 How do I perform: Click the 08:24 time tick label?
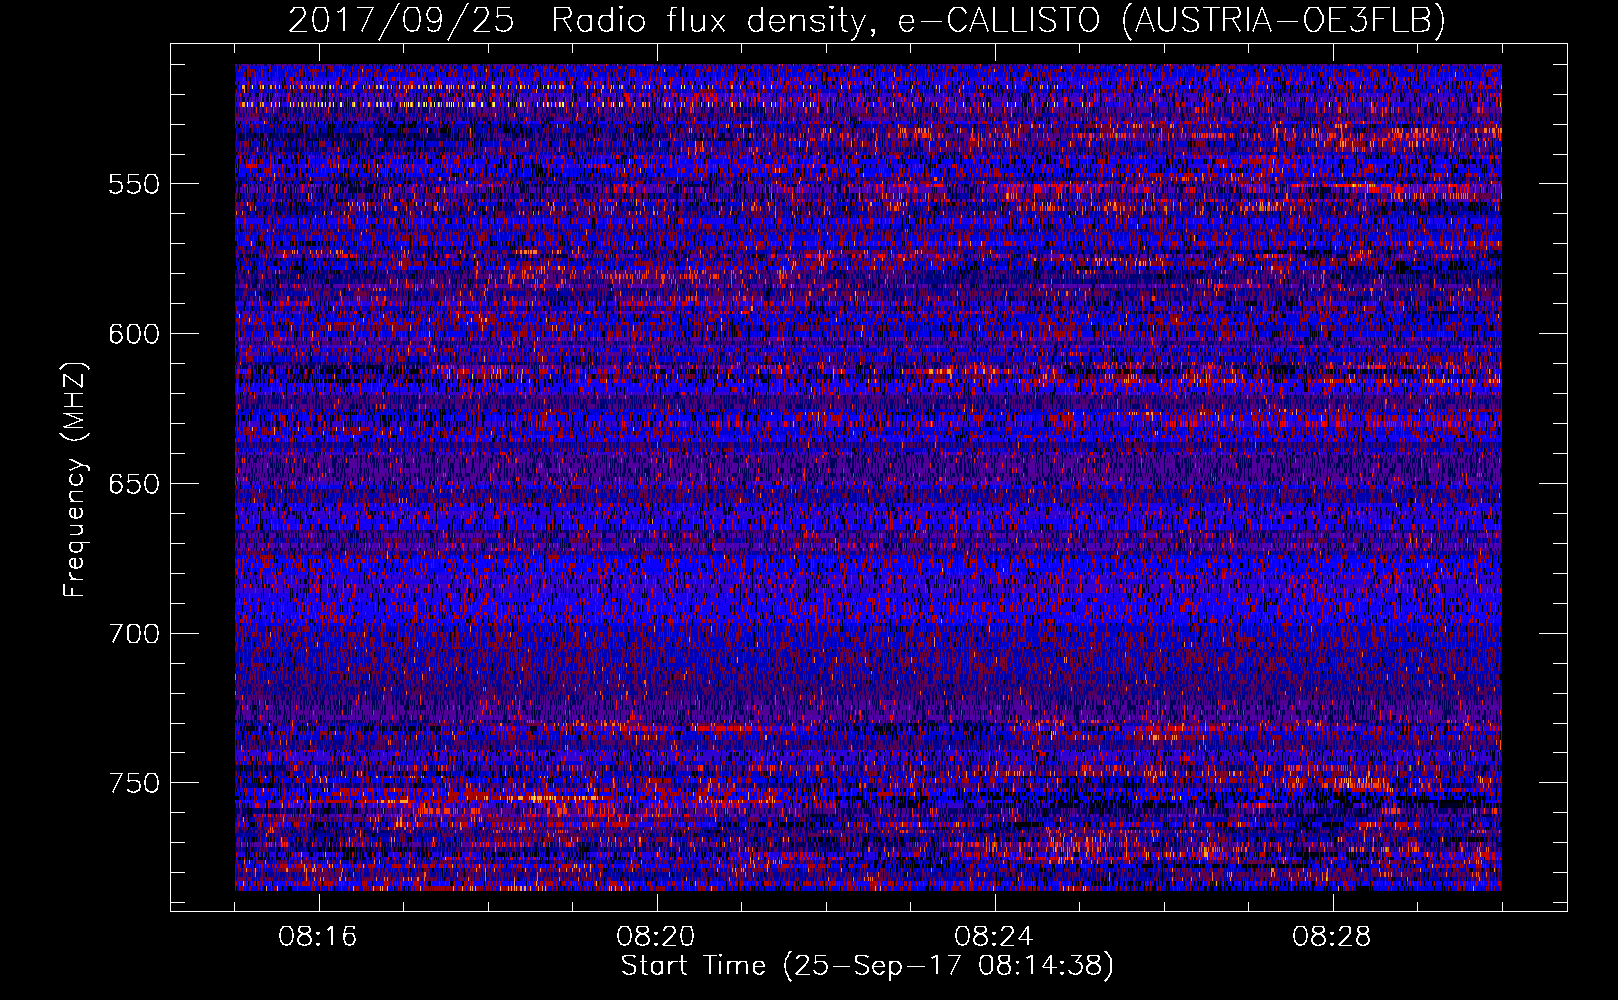[x=994, y=937]
